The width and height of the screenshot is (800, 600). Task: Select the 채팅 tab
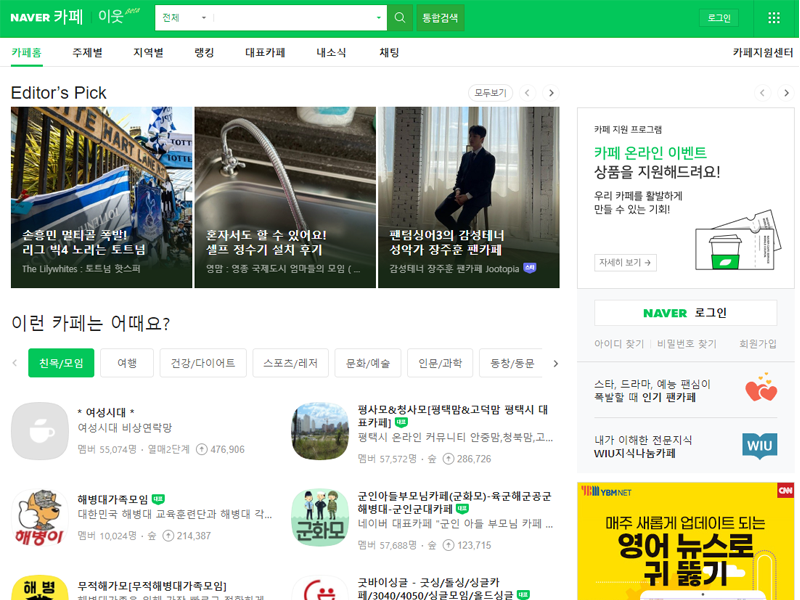point(389,53)
